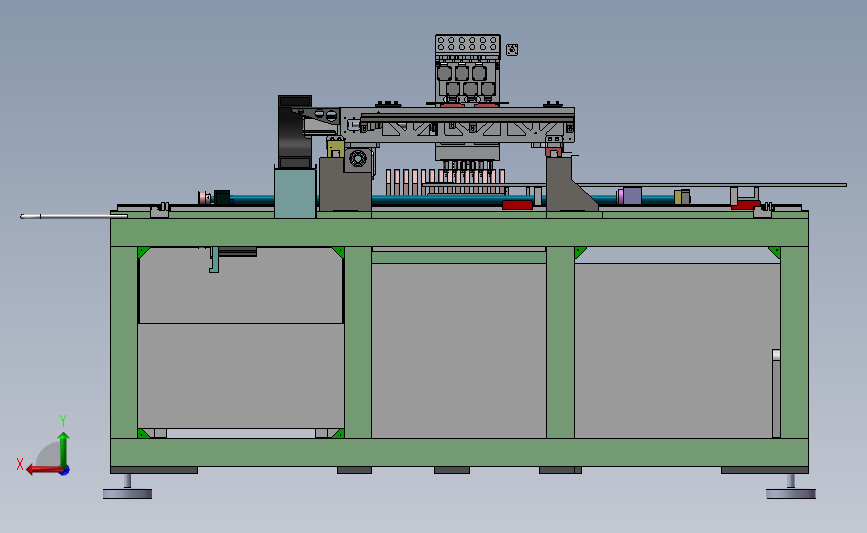The height and width of the screenshot is (533, 867).
Task: Select the horizontal gantry truss beam
Action: [458, 125]
